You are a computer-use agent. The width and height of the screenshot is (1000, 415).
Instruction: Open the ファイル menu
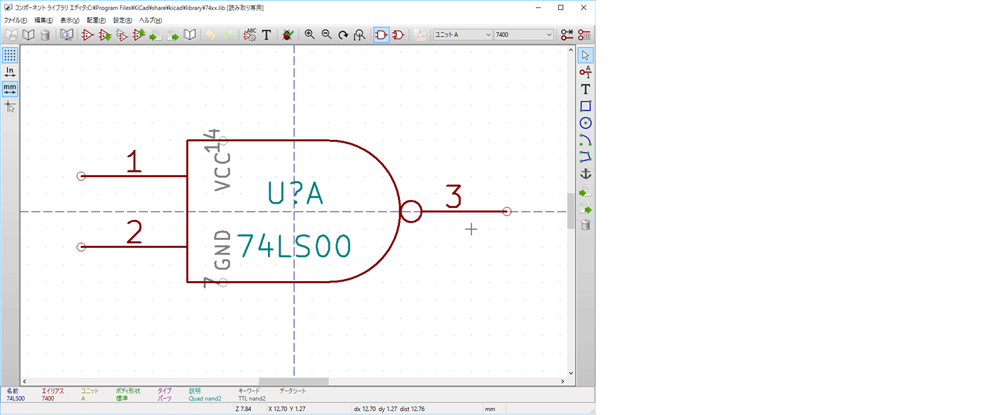tap(15, 20)
